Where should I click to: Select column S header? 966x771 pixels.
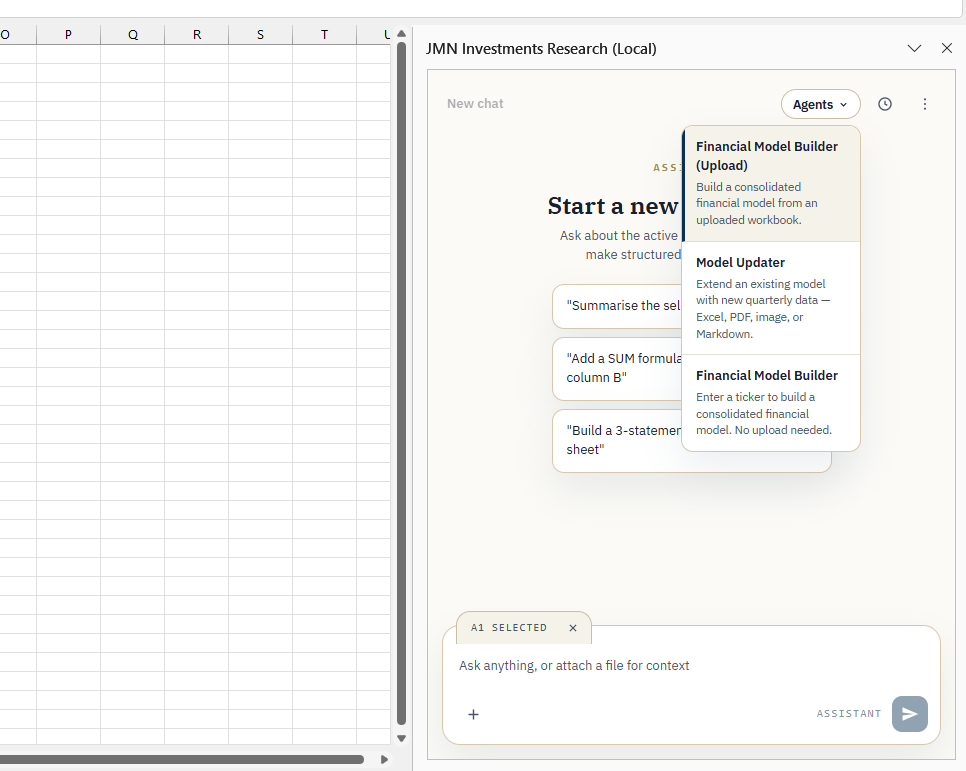click(x=261, y=35)
